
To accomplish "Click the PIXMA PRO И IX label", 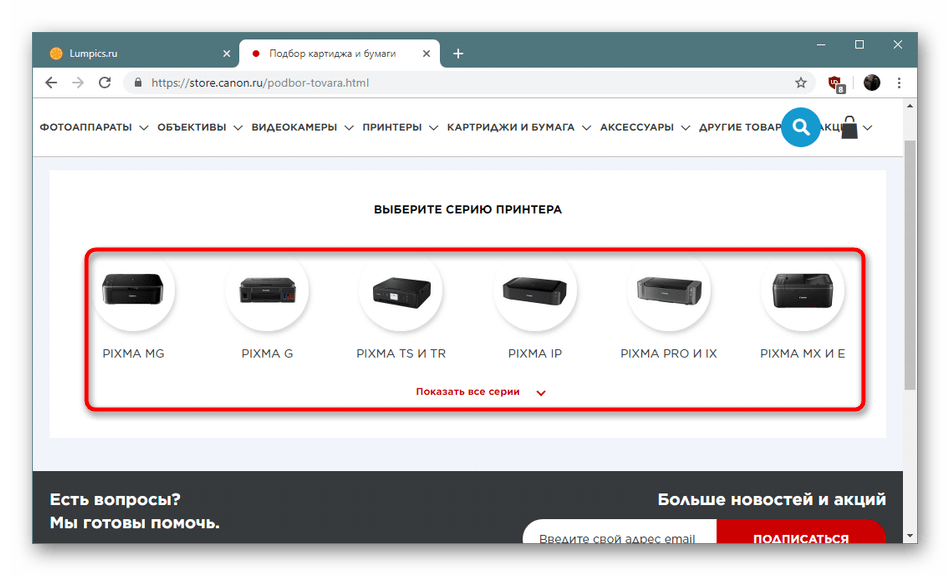I will [x=669, y=354].
